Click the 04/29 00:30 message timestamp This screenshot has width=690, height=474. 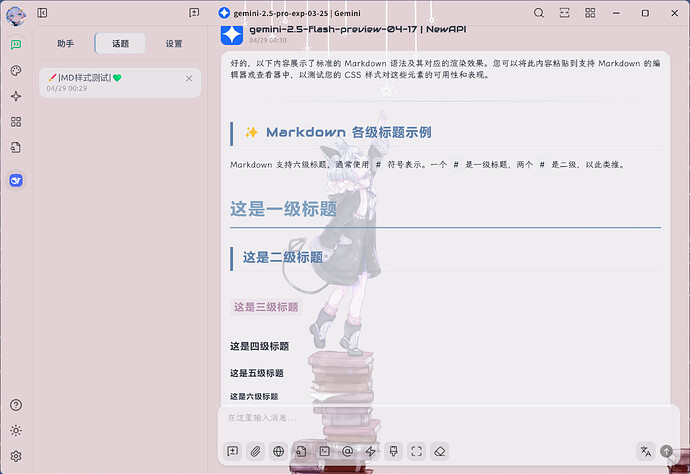(268, 40)
